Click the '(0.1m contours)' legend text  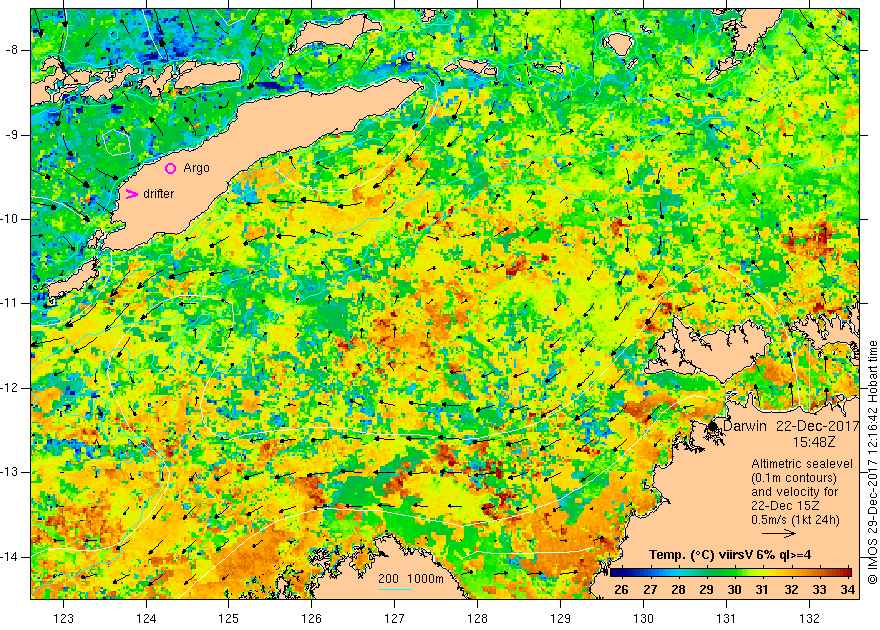click(794, 478)
